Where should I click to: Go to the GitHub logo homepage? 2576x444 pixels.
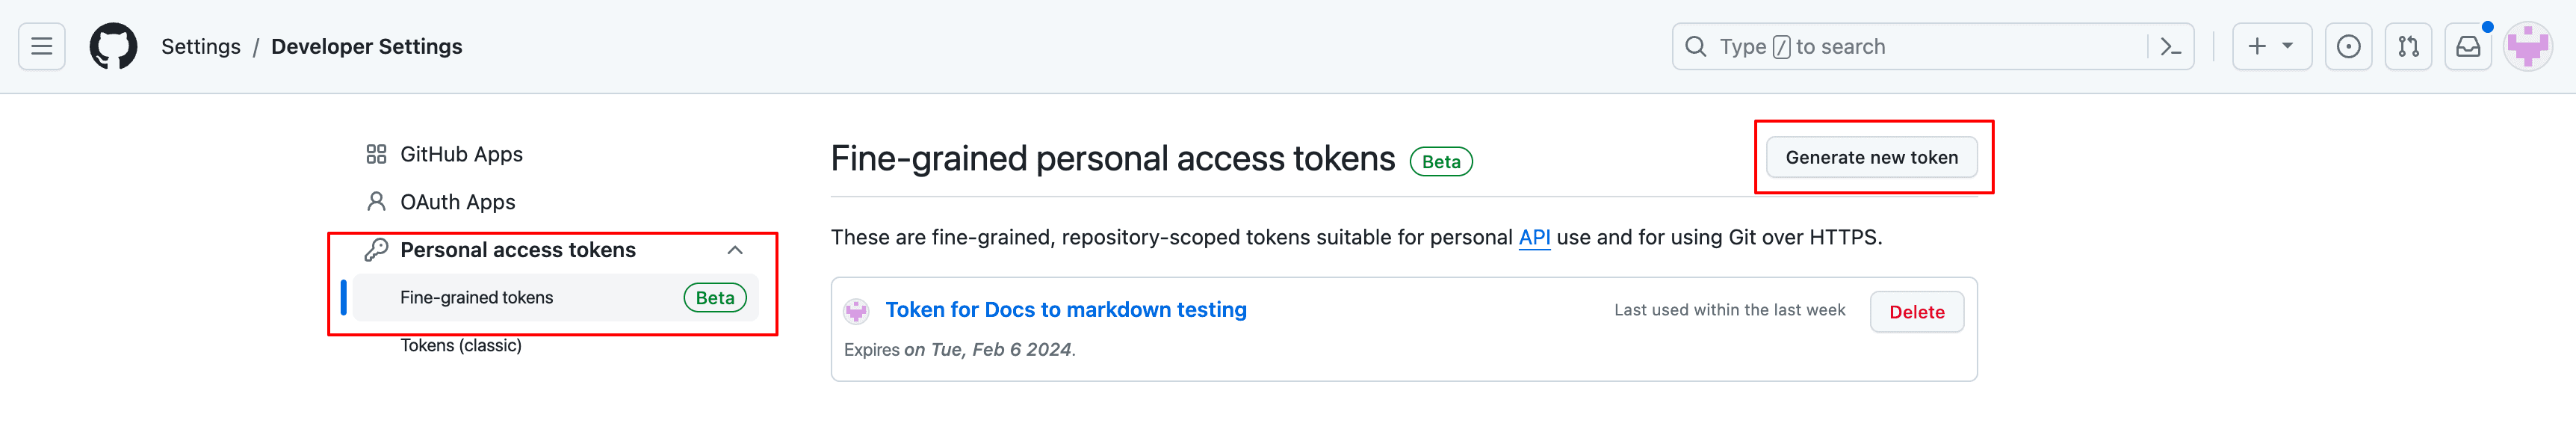pos(113,46)
